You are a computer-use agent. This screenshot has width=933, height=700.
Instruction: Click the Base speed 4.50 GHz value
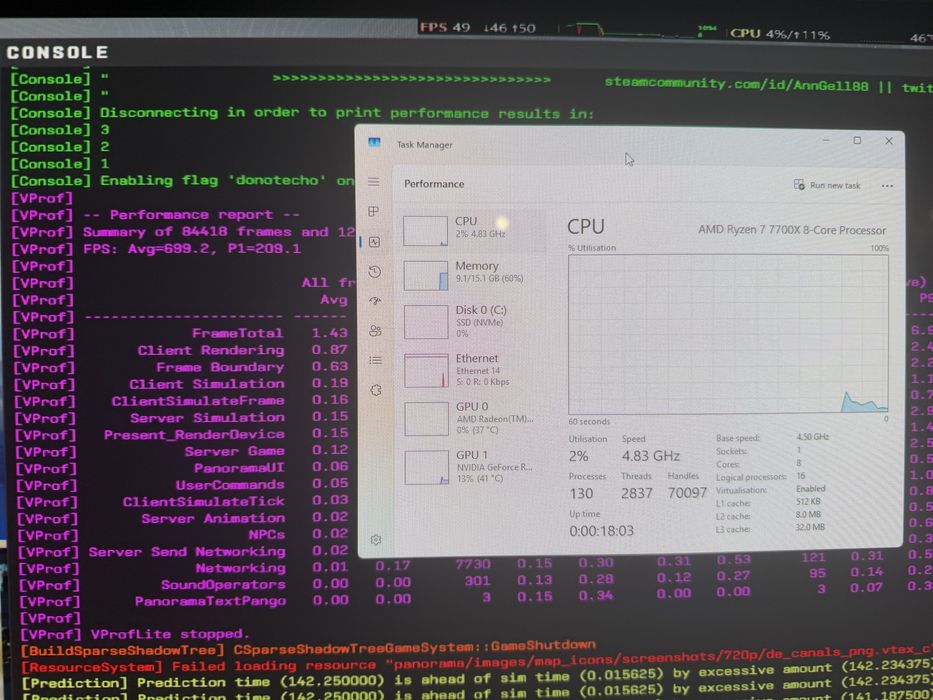(813, 437)
